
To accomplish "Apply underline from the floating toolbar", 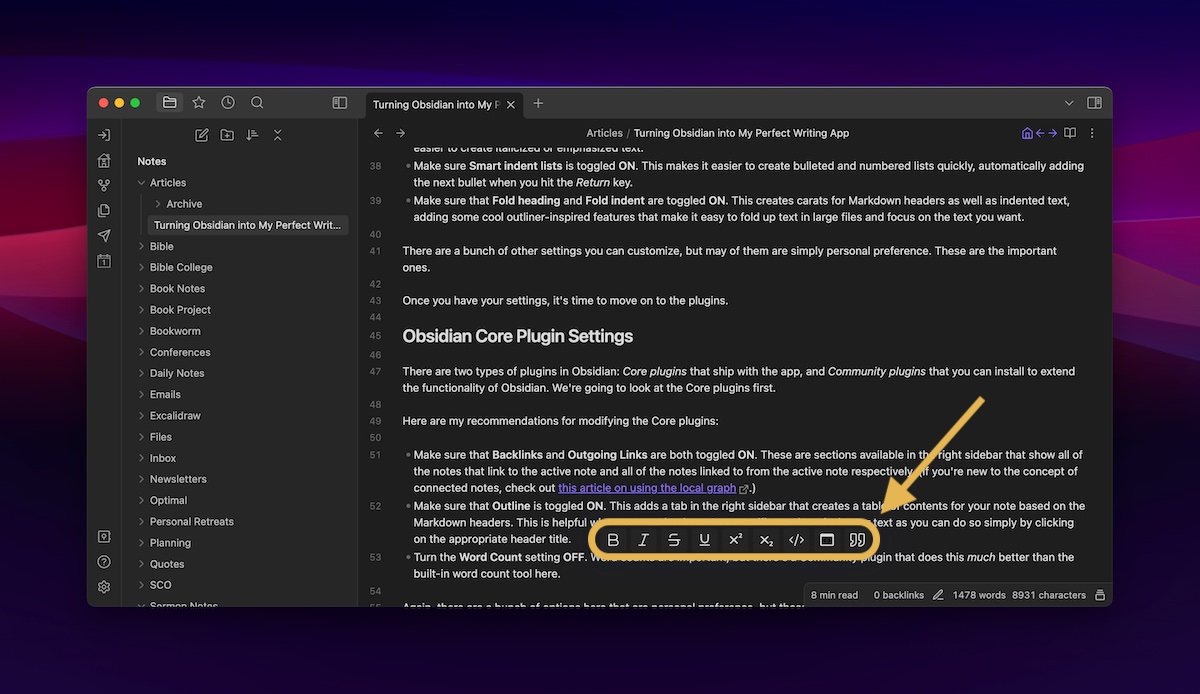I will click(705, 540).
